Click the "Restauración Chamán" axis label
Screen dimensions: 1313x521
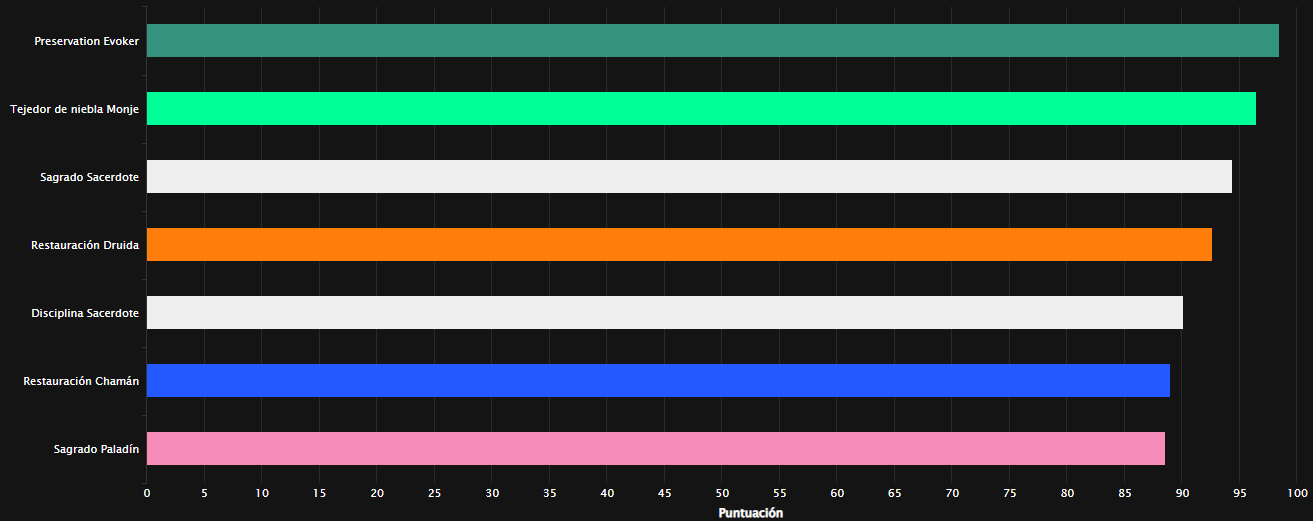[81, 381]
